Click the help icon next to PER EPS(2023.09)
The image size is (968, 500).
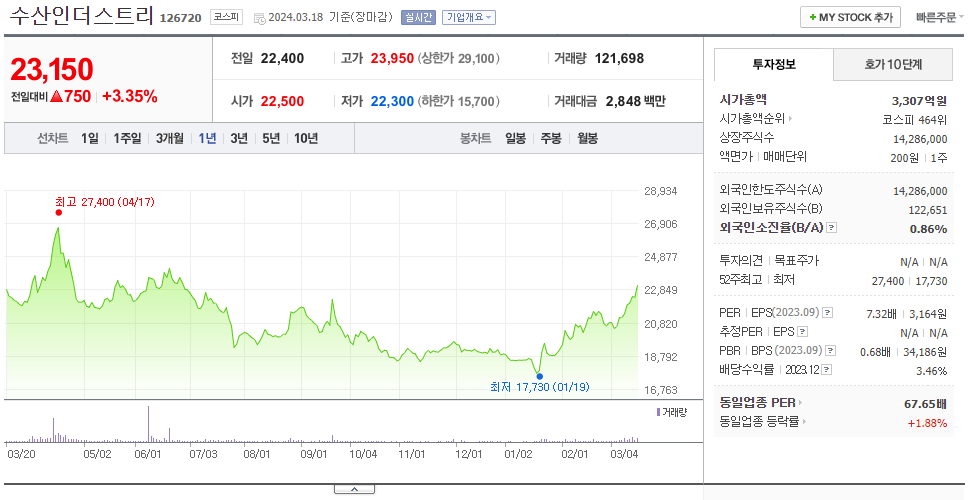coord(828,314)
